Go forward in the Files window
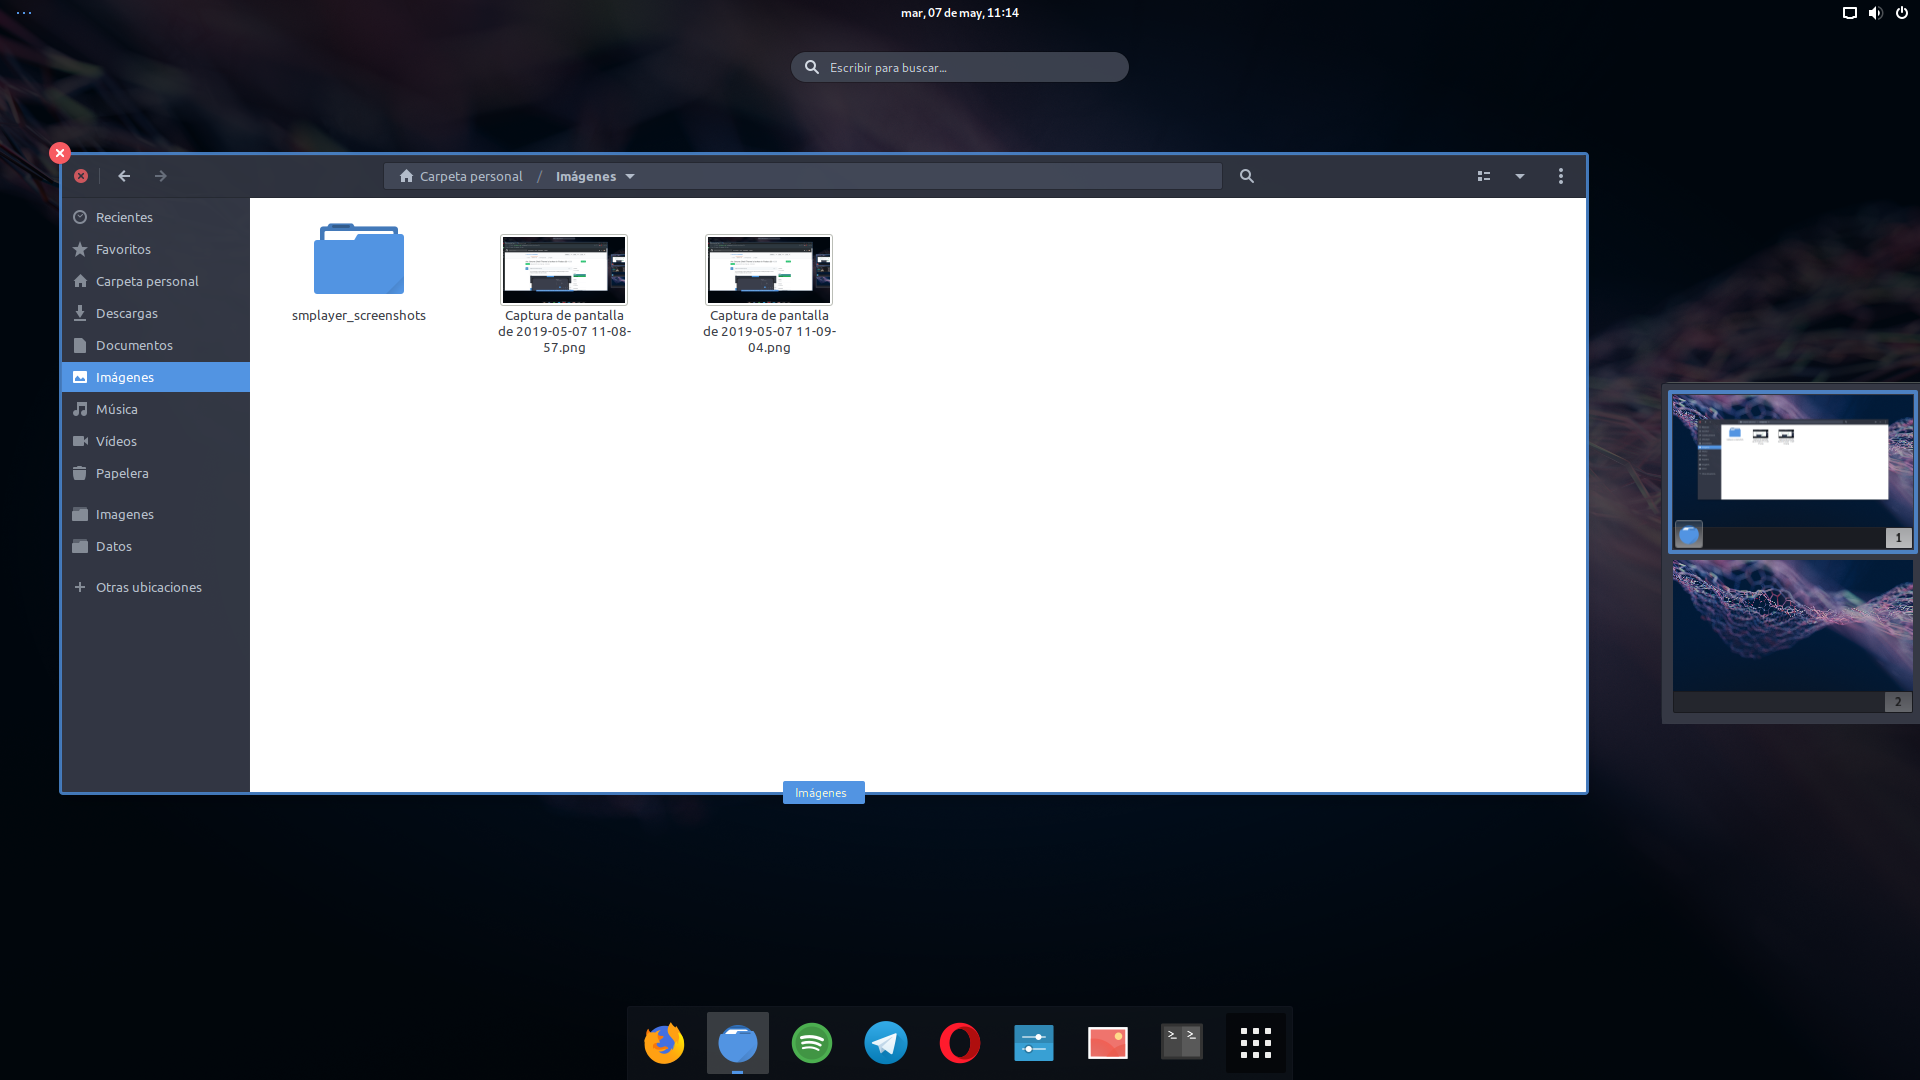 pyautogui.click(x=161, y=176)
